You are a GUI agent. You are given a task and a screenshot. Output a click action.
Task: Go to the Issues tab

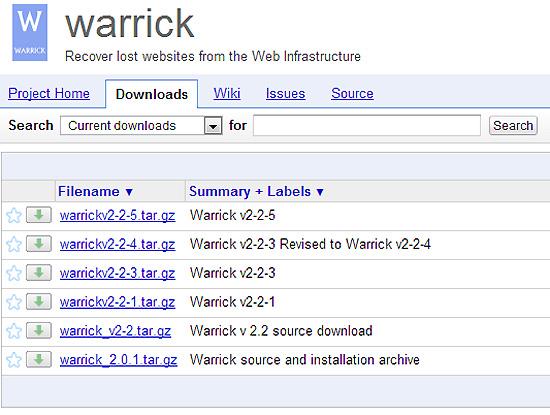[285, 94]
